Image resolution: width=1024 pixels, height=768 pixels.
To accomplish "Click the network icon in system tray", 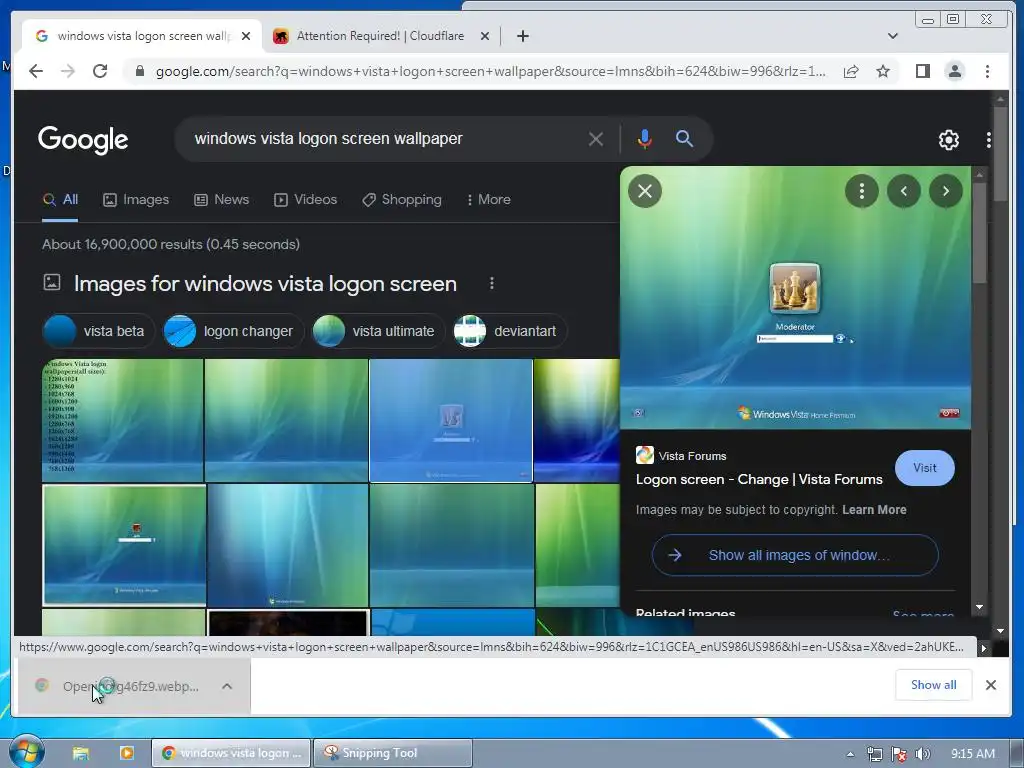I will point(874,754).
